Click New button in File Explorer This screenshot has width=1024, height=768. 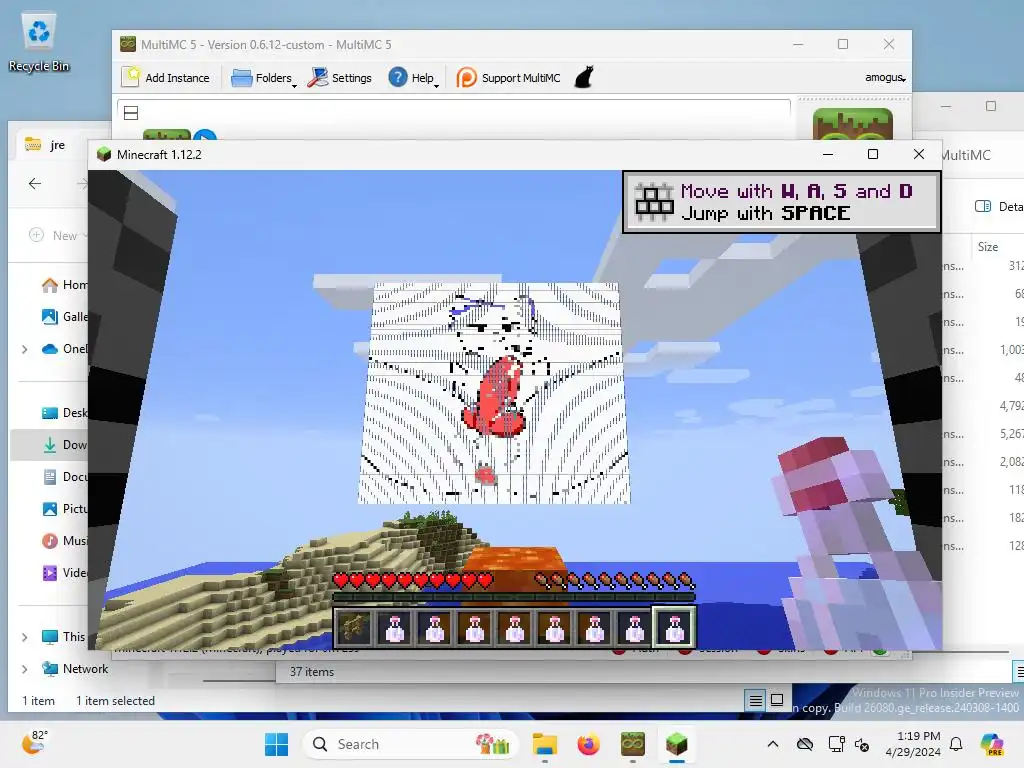tap(57, 235)
